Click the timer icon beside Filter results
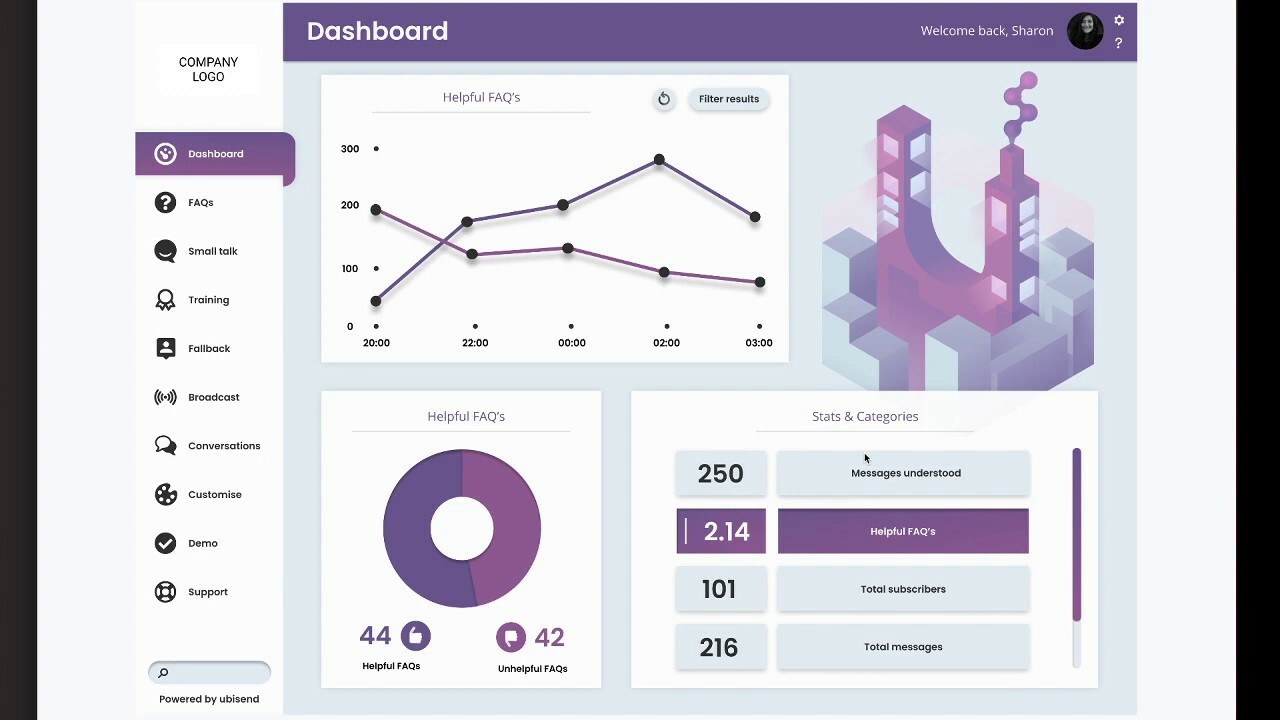 (x=663, y=99)
